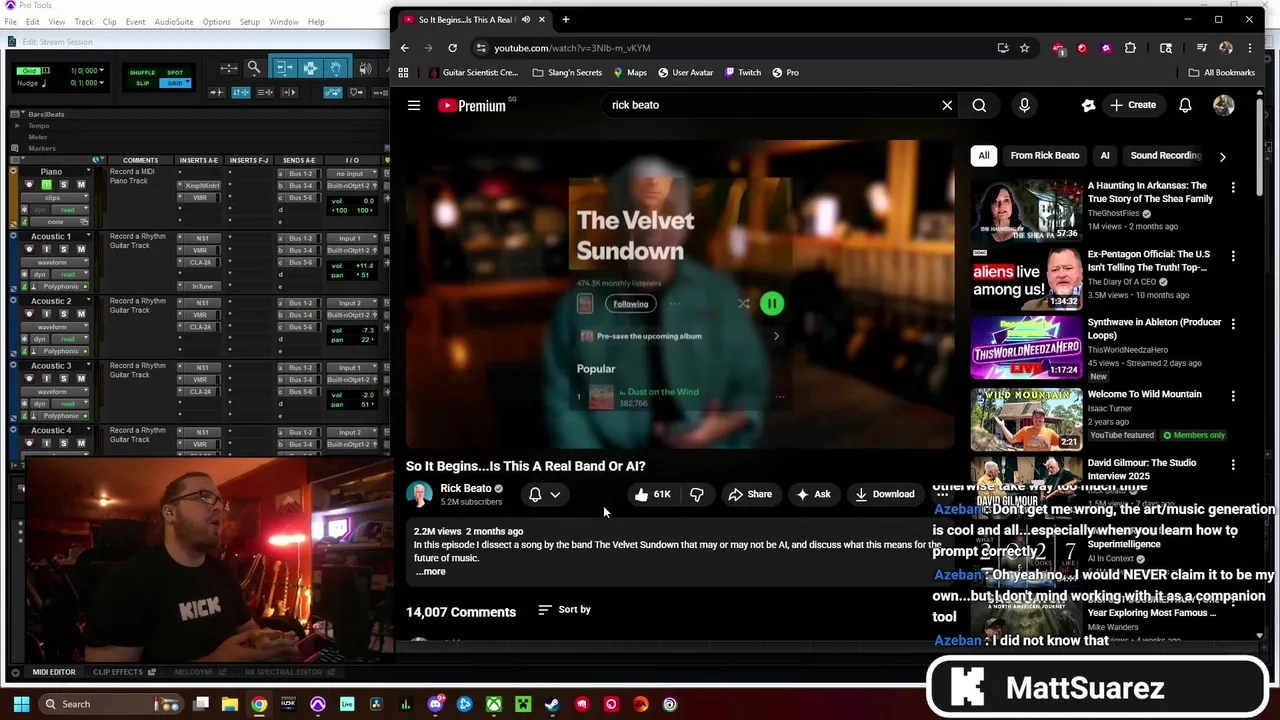Expand the Tempo ruler triangle
Screen dimensions: 1280x720
click(x=17, y=126)
